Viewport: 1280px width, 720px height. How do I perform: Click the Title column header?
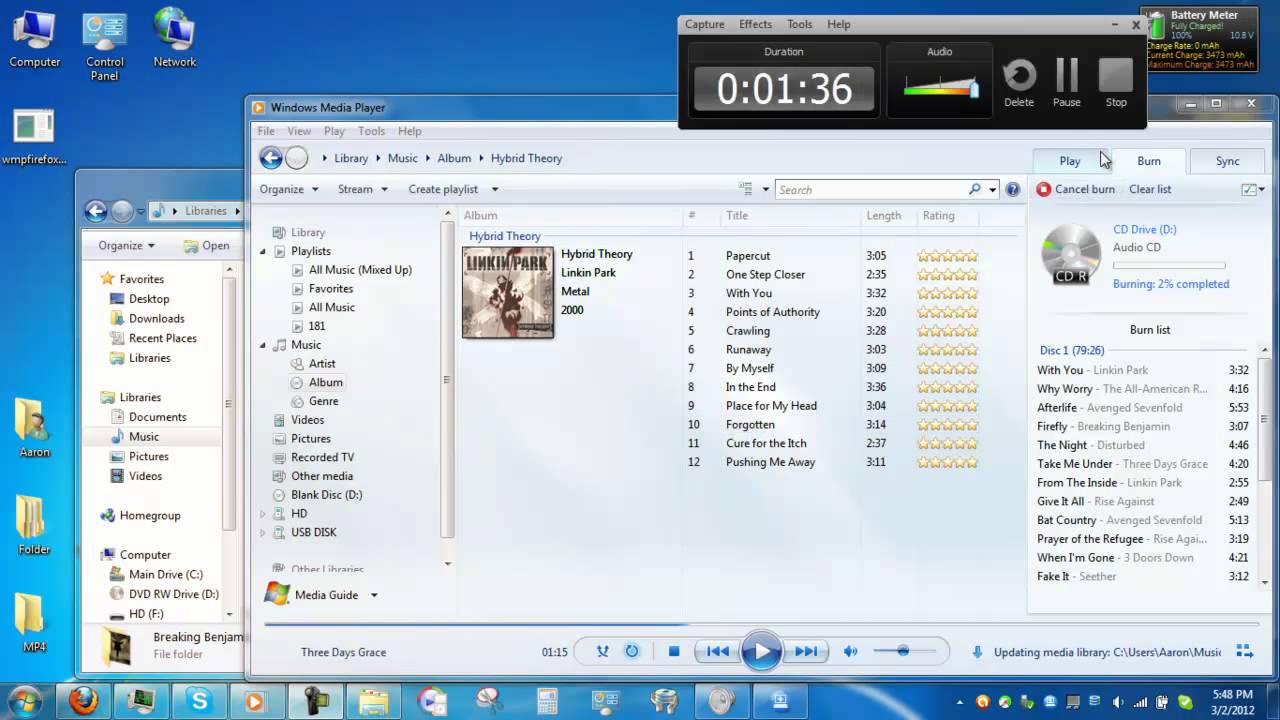pos(737,215)
